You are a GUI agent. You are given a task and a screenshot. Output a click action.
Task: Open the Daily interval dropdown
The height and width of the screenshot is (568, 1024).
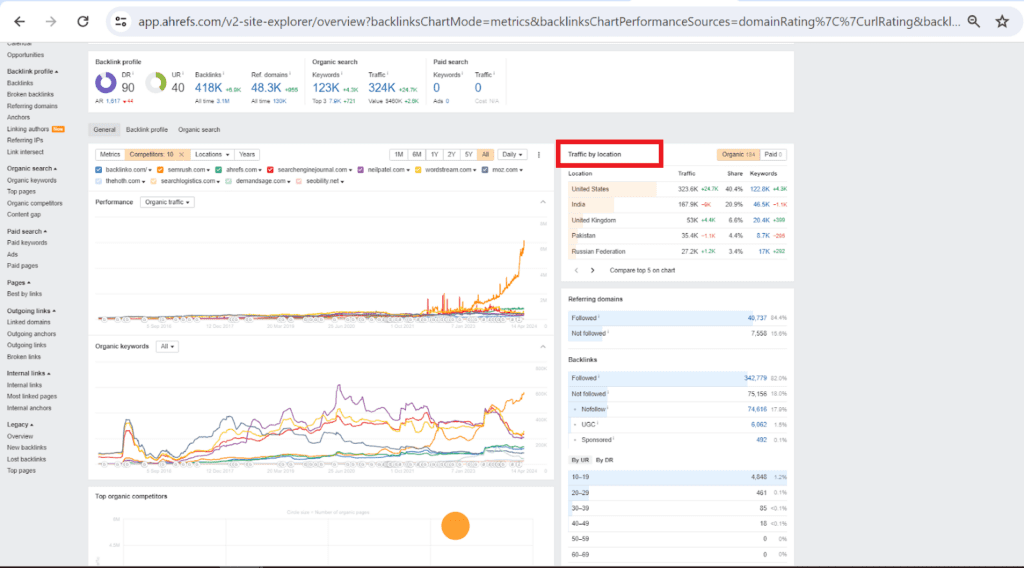(x=512, y=155)
